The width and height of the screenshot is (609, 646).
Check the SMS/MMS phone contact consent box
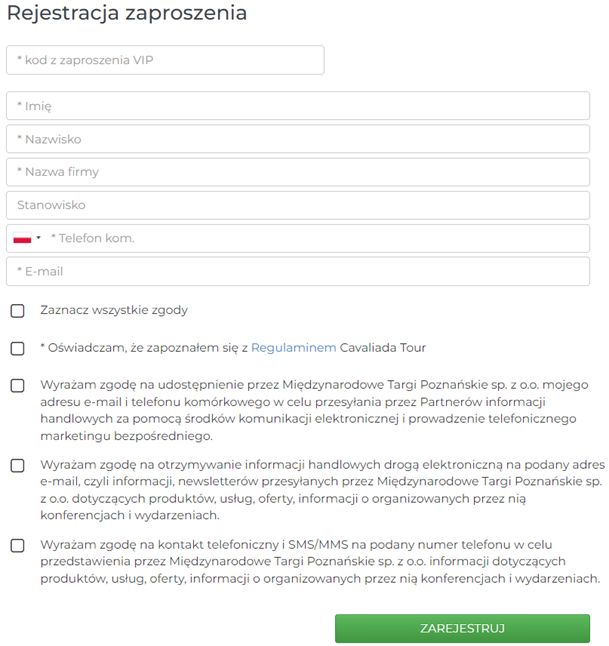[17, 546]
